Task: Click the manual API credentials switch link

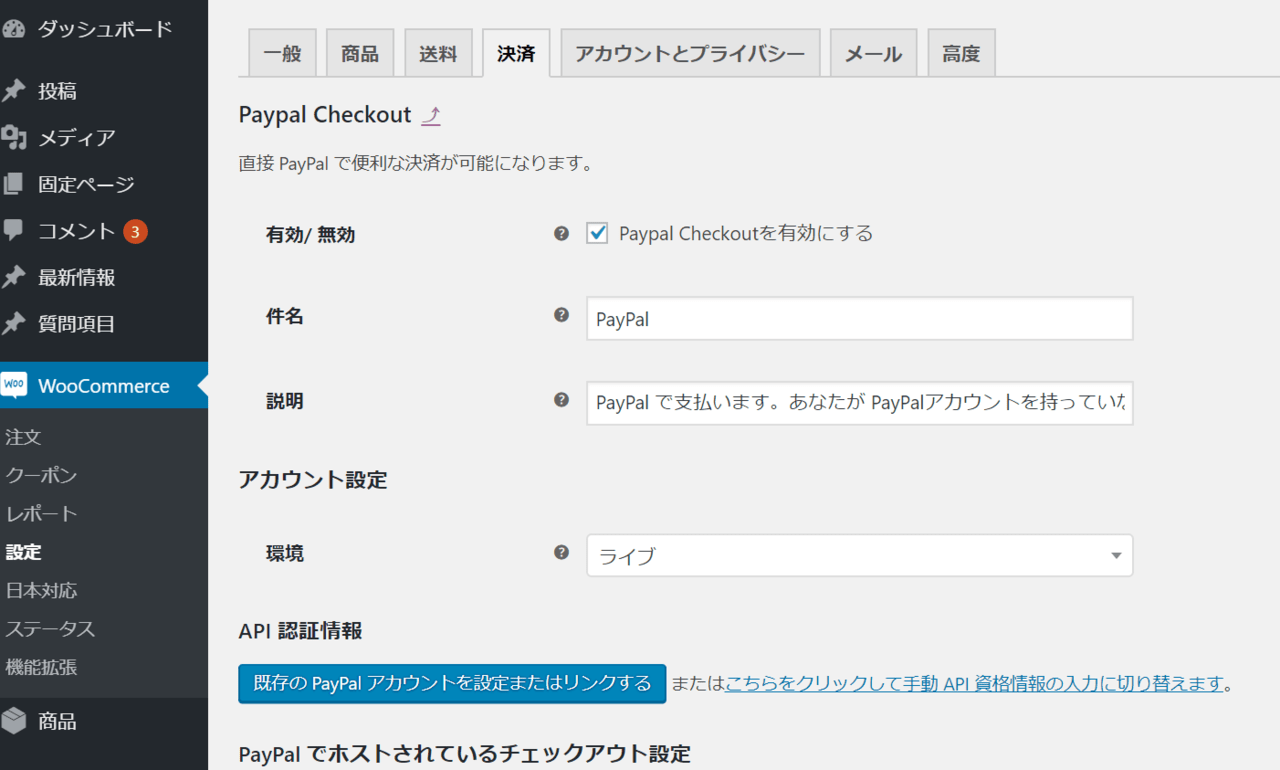Action: tap(975, 684)
